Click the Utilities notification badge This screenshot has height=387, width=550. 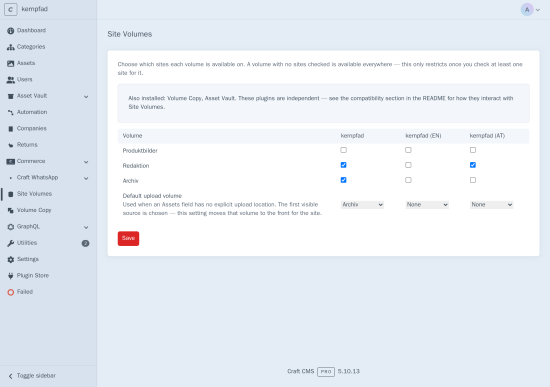click(x=85, y=243)
